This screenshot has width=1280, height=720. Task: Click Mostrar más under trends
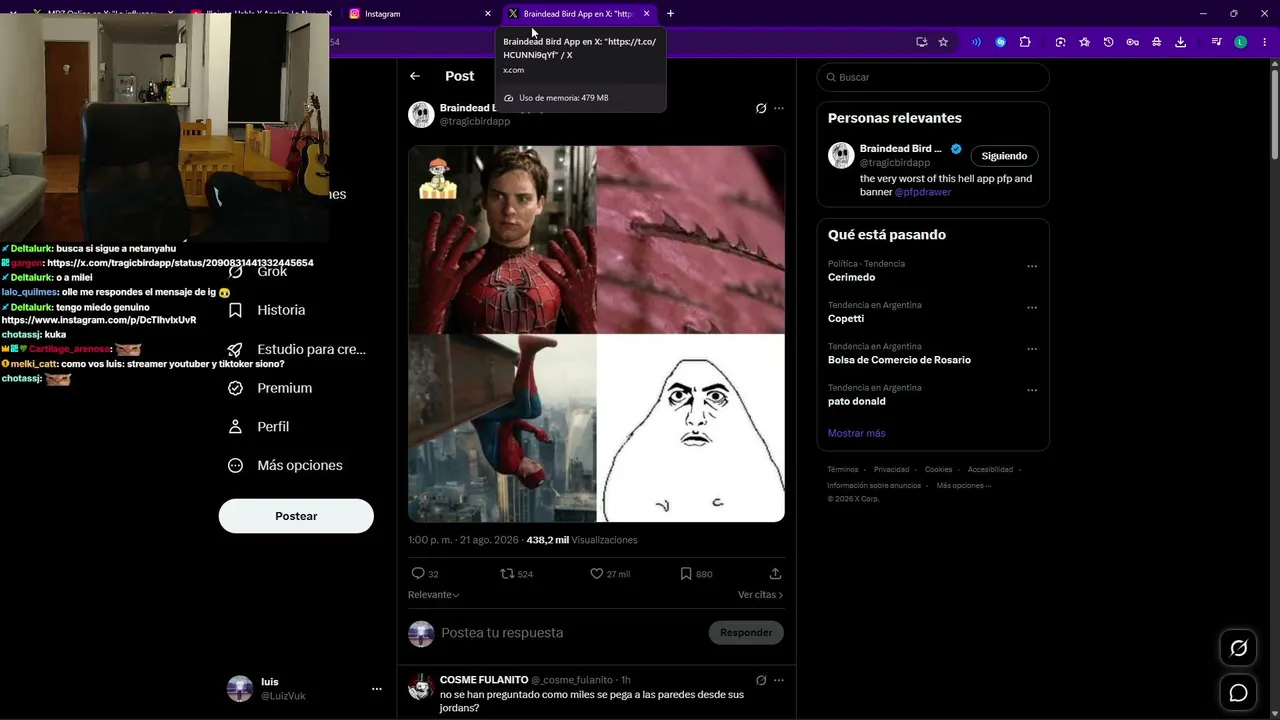point(857,433)
